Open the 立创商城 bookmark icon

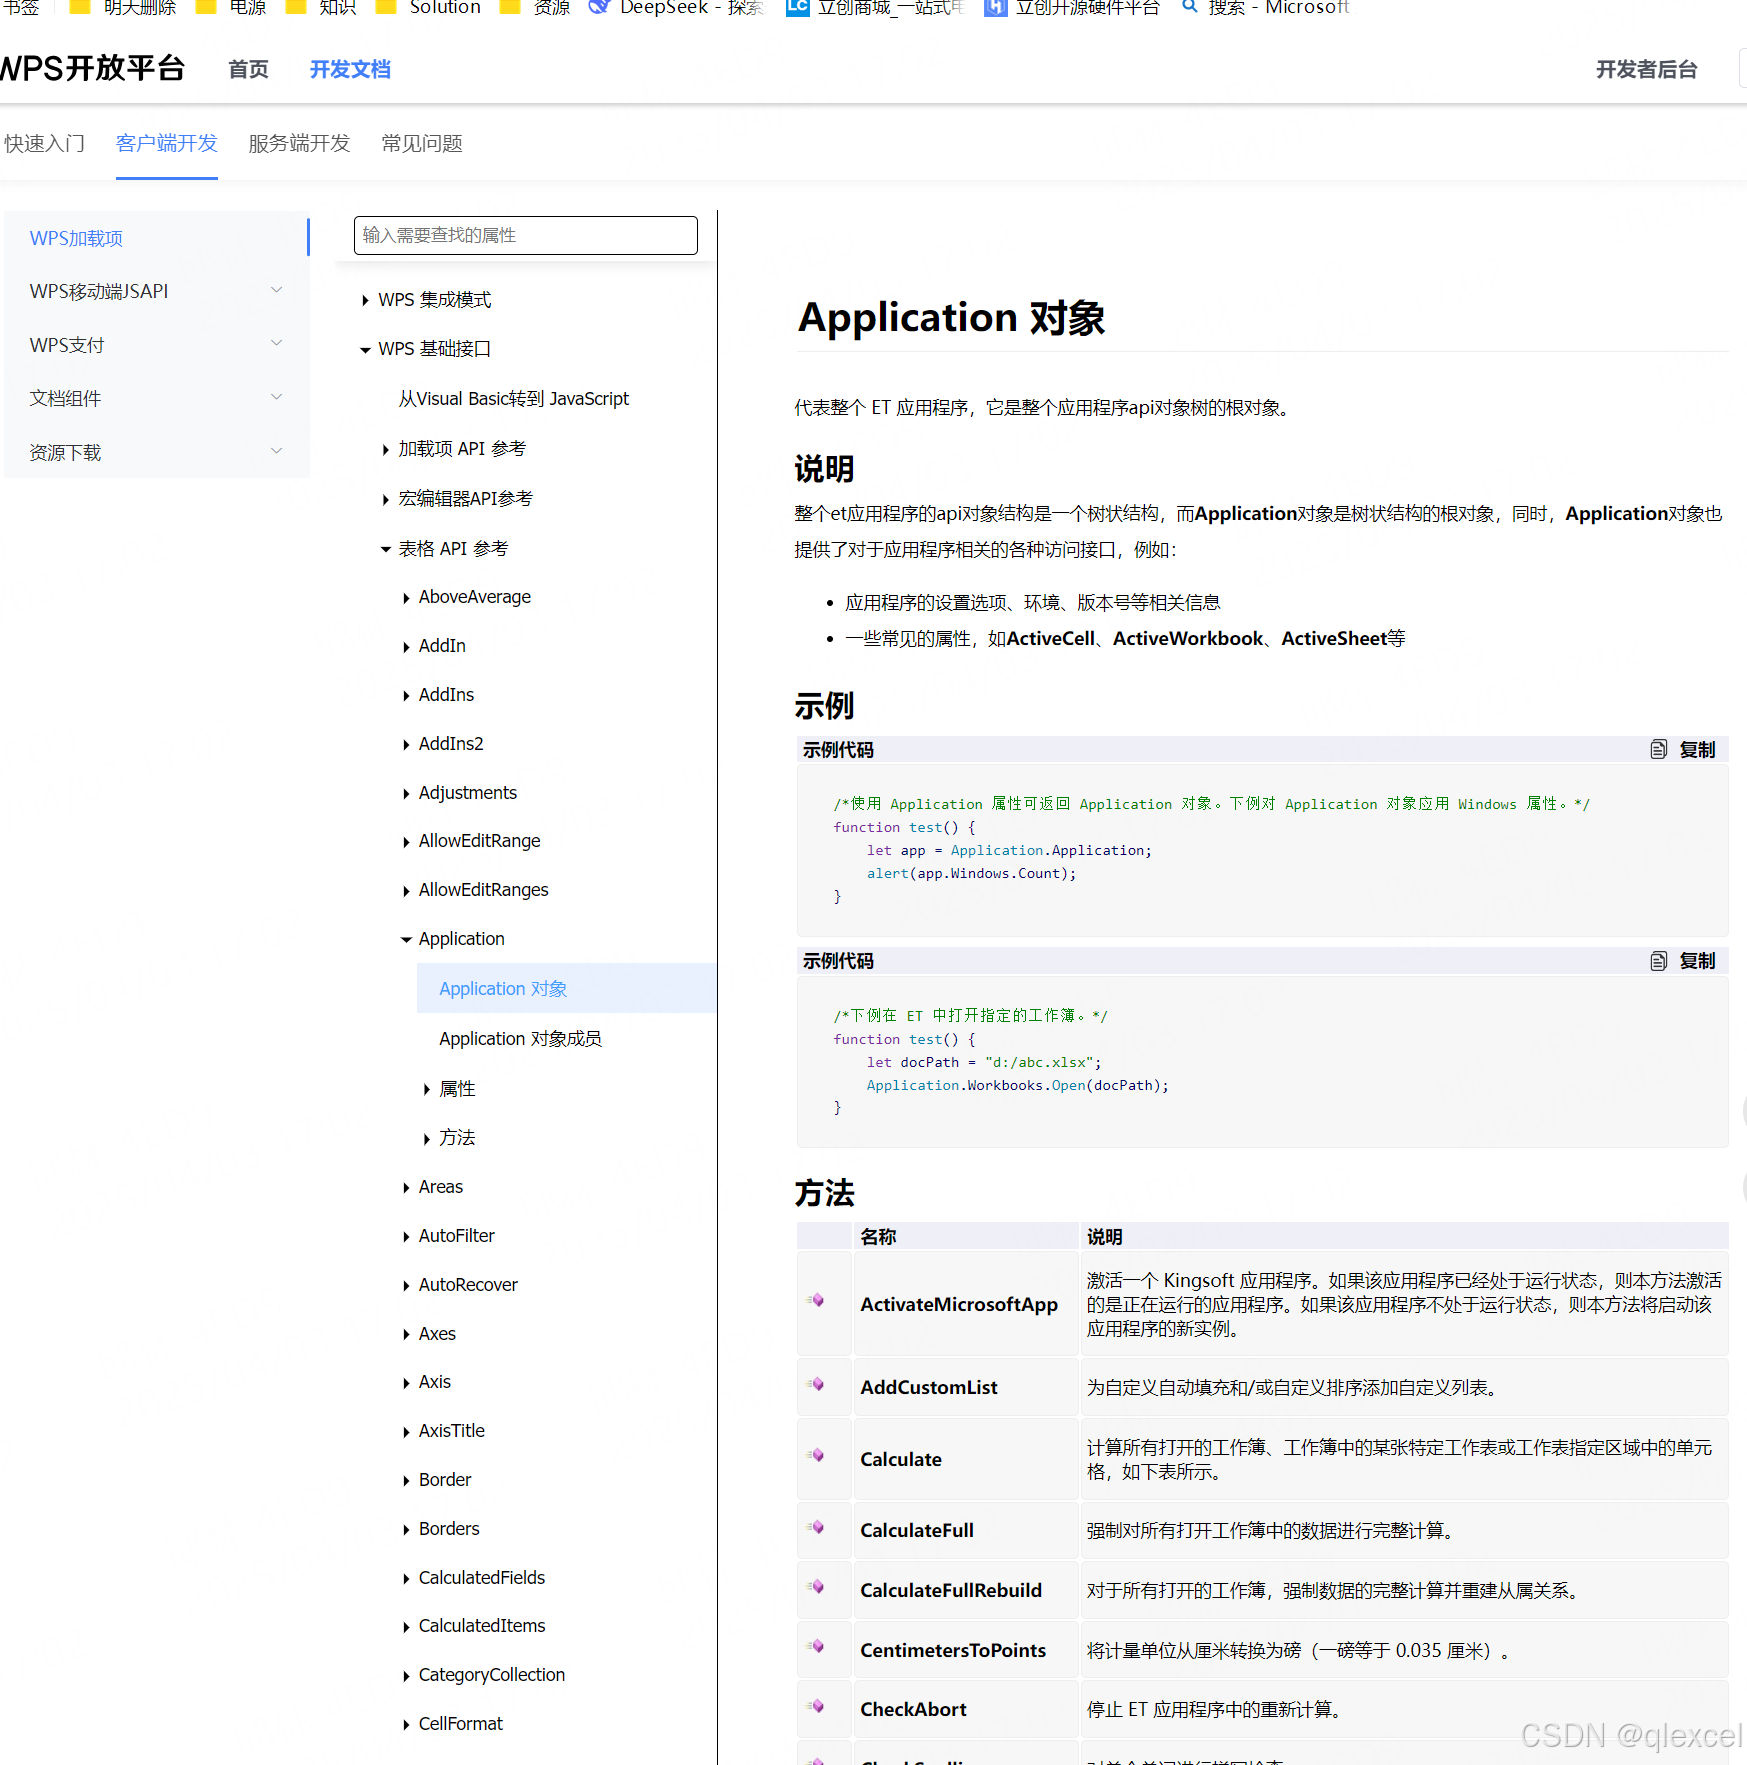(x=797, y=7)
